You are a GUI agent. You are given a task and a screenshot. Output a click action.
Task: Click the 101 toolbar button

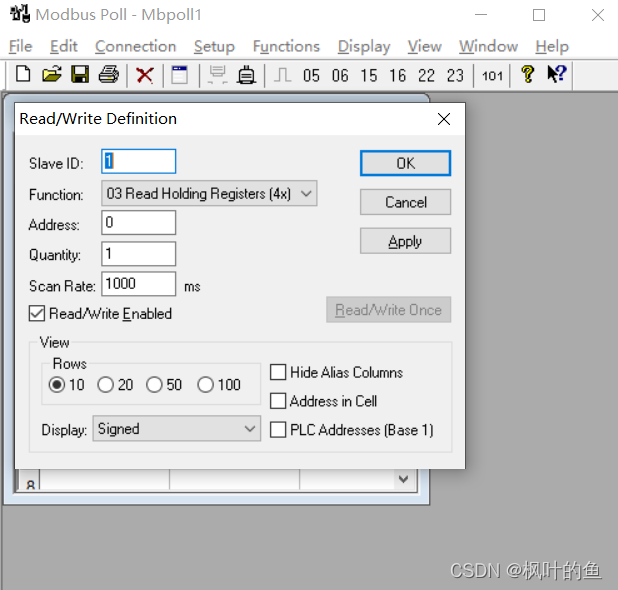(x=492, y=76)
